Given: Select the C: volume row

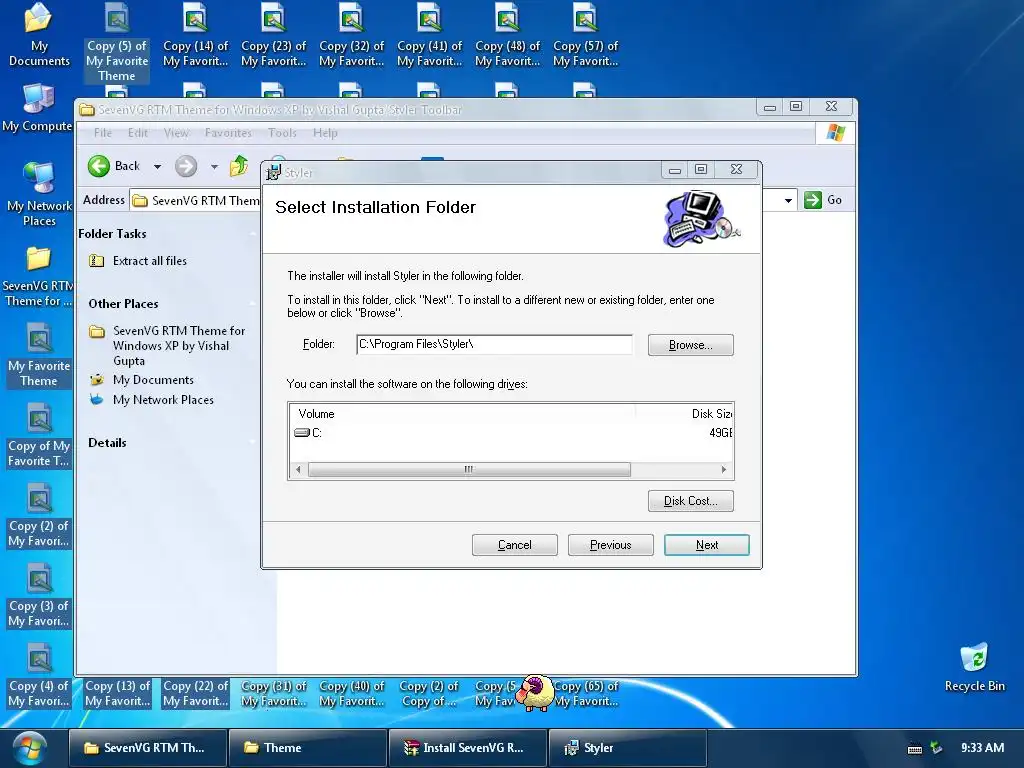Looking at the screenshot, I should (x=511, y=432).
